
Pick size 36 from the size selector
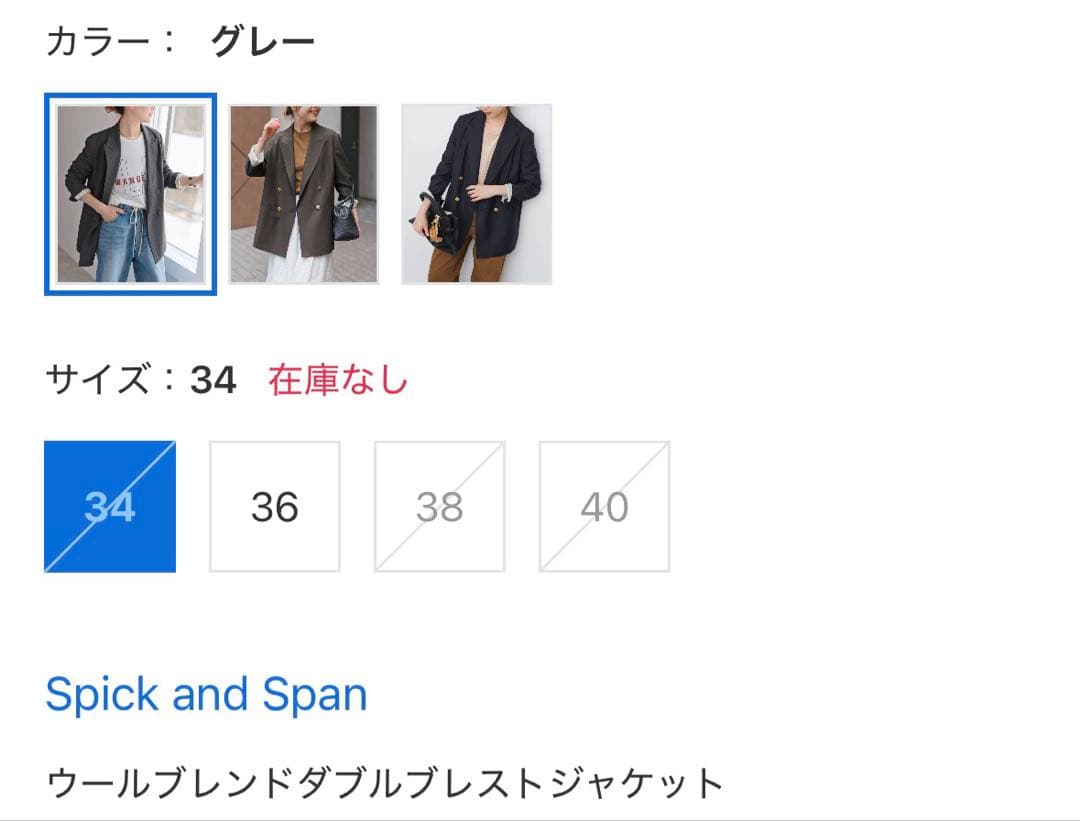click(275, 506)
